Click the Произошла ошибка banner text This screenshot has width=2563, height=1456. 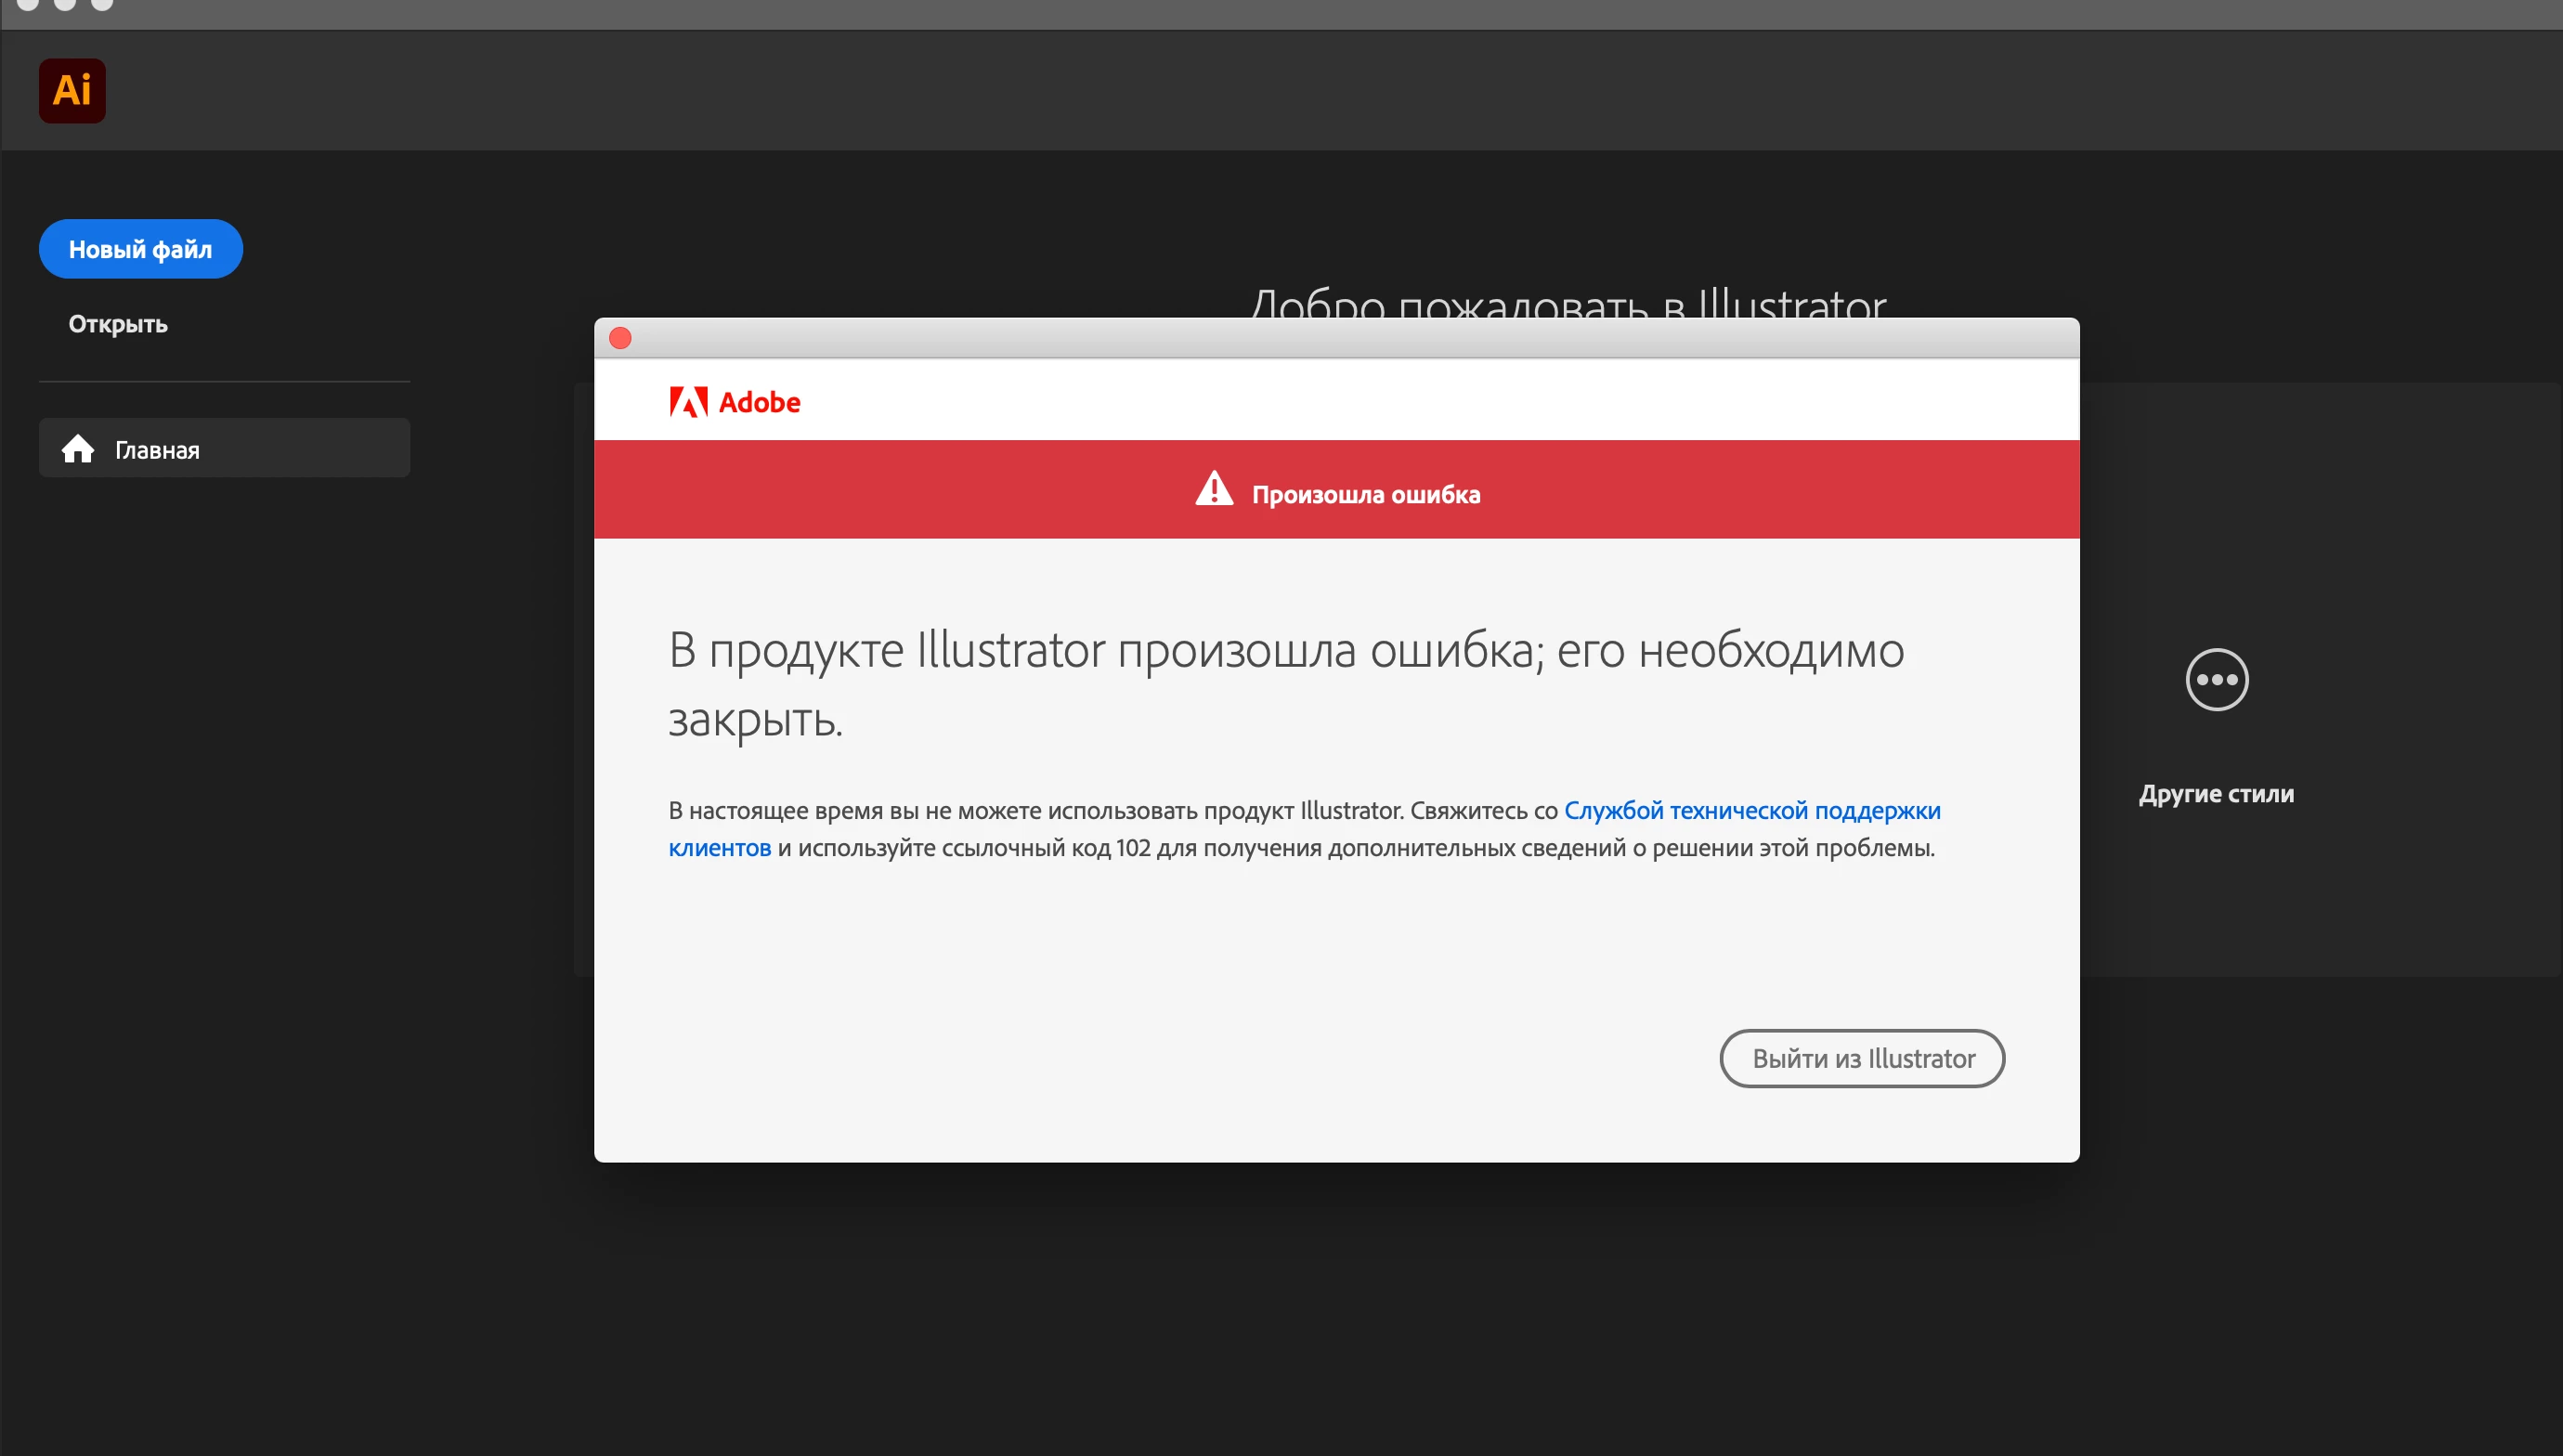click(x=1365, y=494)
